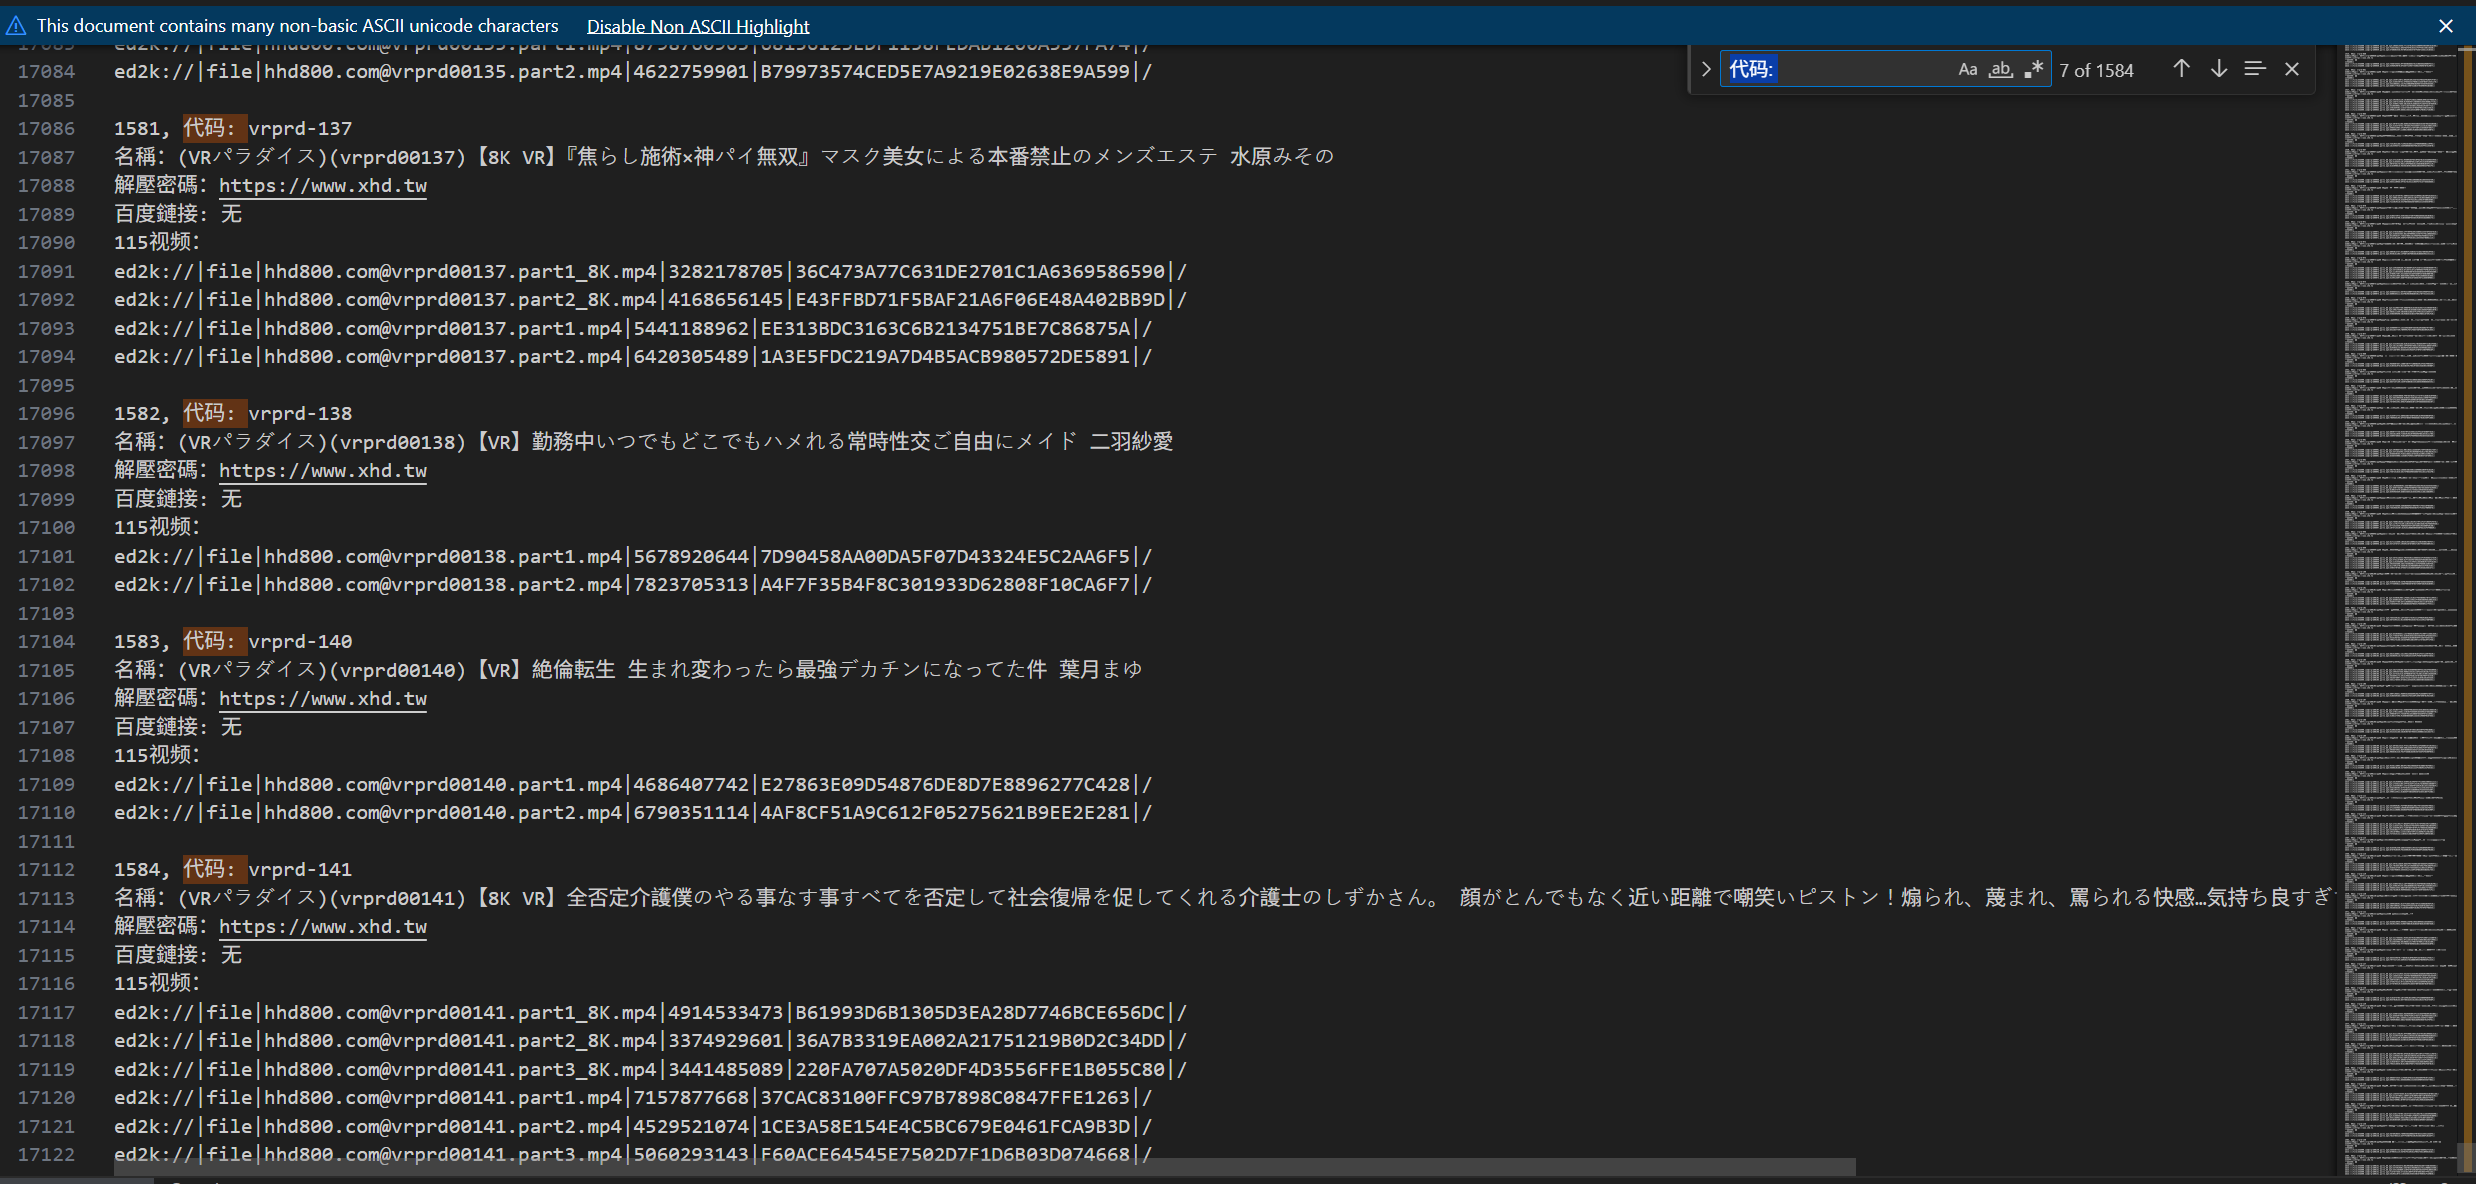Go to previous search match

2181,69
